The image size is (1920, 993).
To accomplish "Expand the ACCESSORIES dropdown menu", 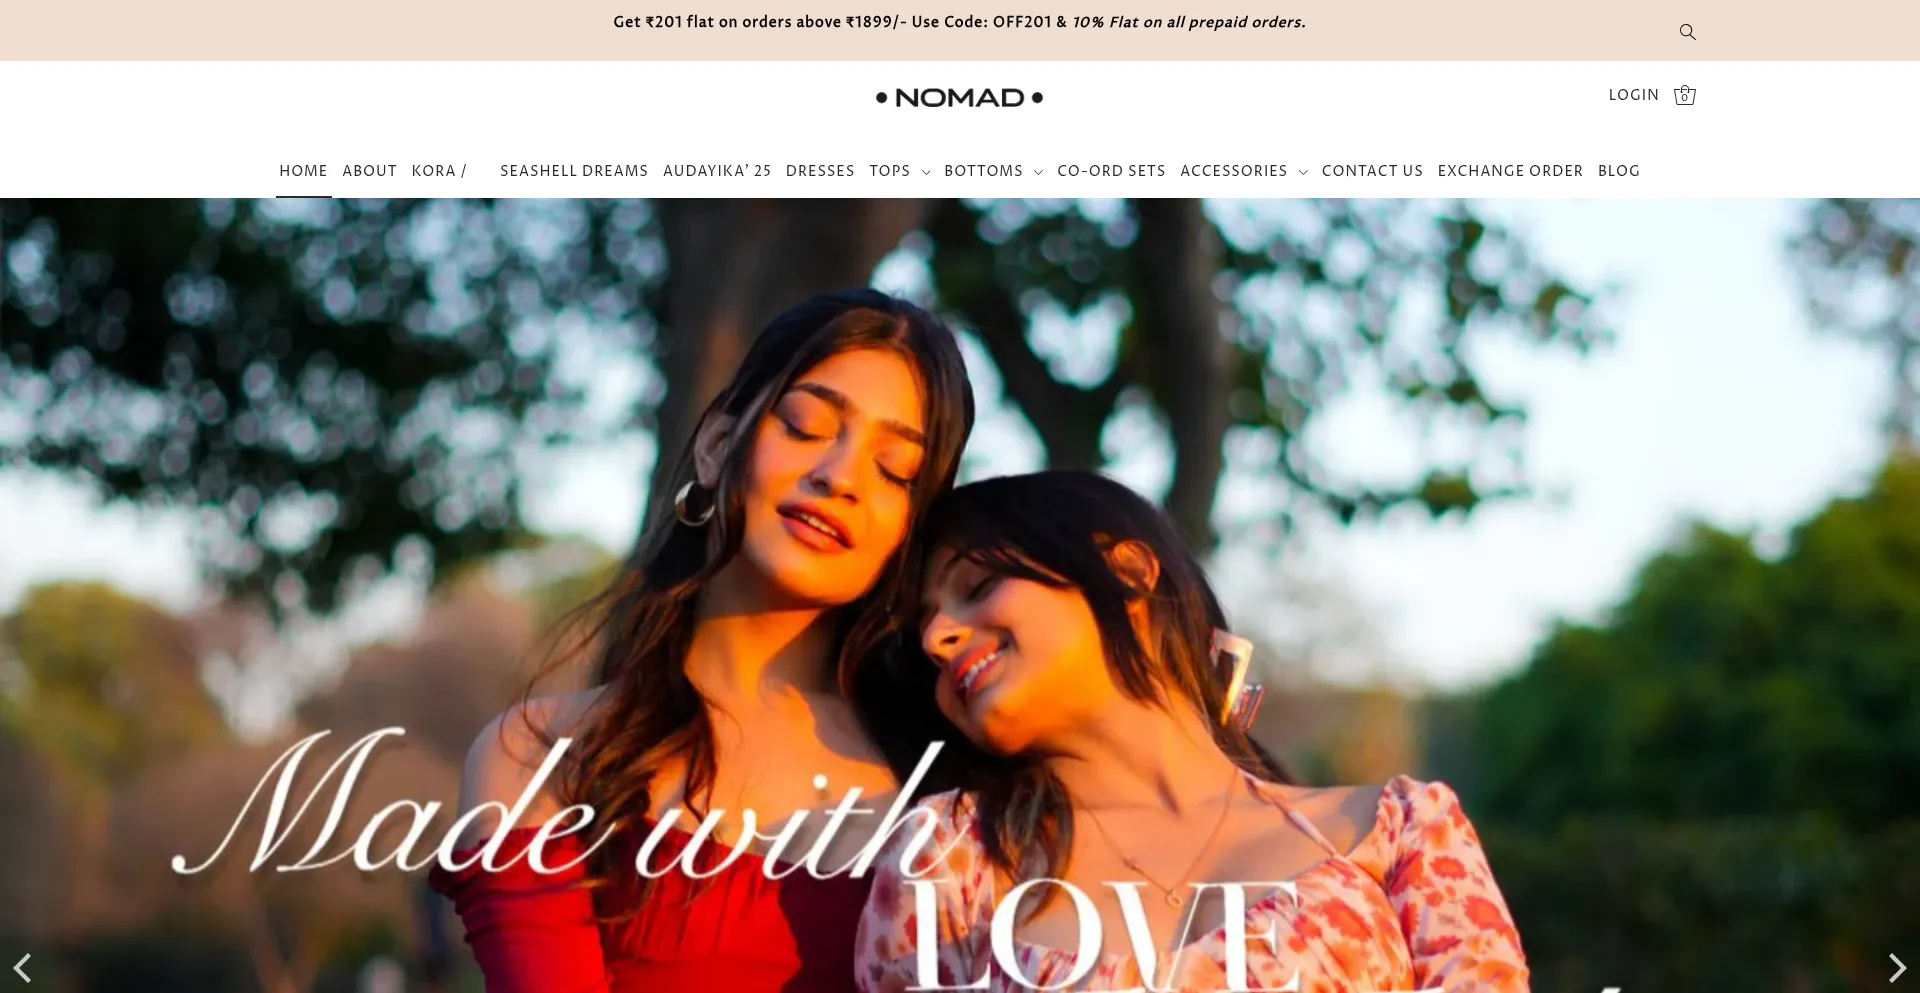I will tap(1244, 171).
